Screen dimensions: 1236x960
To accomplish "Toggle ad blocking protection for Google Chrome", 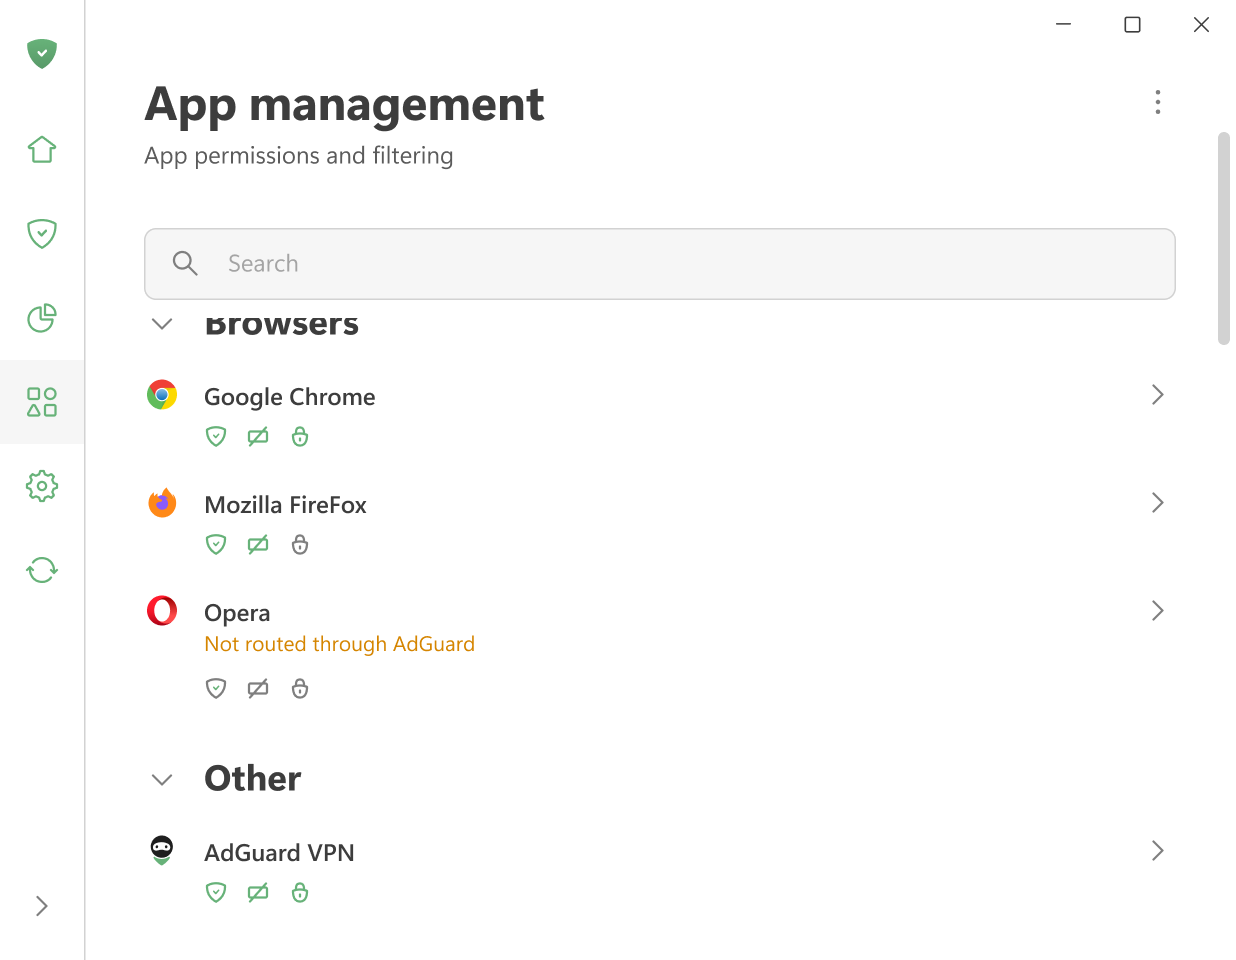I will click(x=216, y=436).
